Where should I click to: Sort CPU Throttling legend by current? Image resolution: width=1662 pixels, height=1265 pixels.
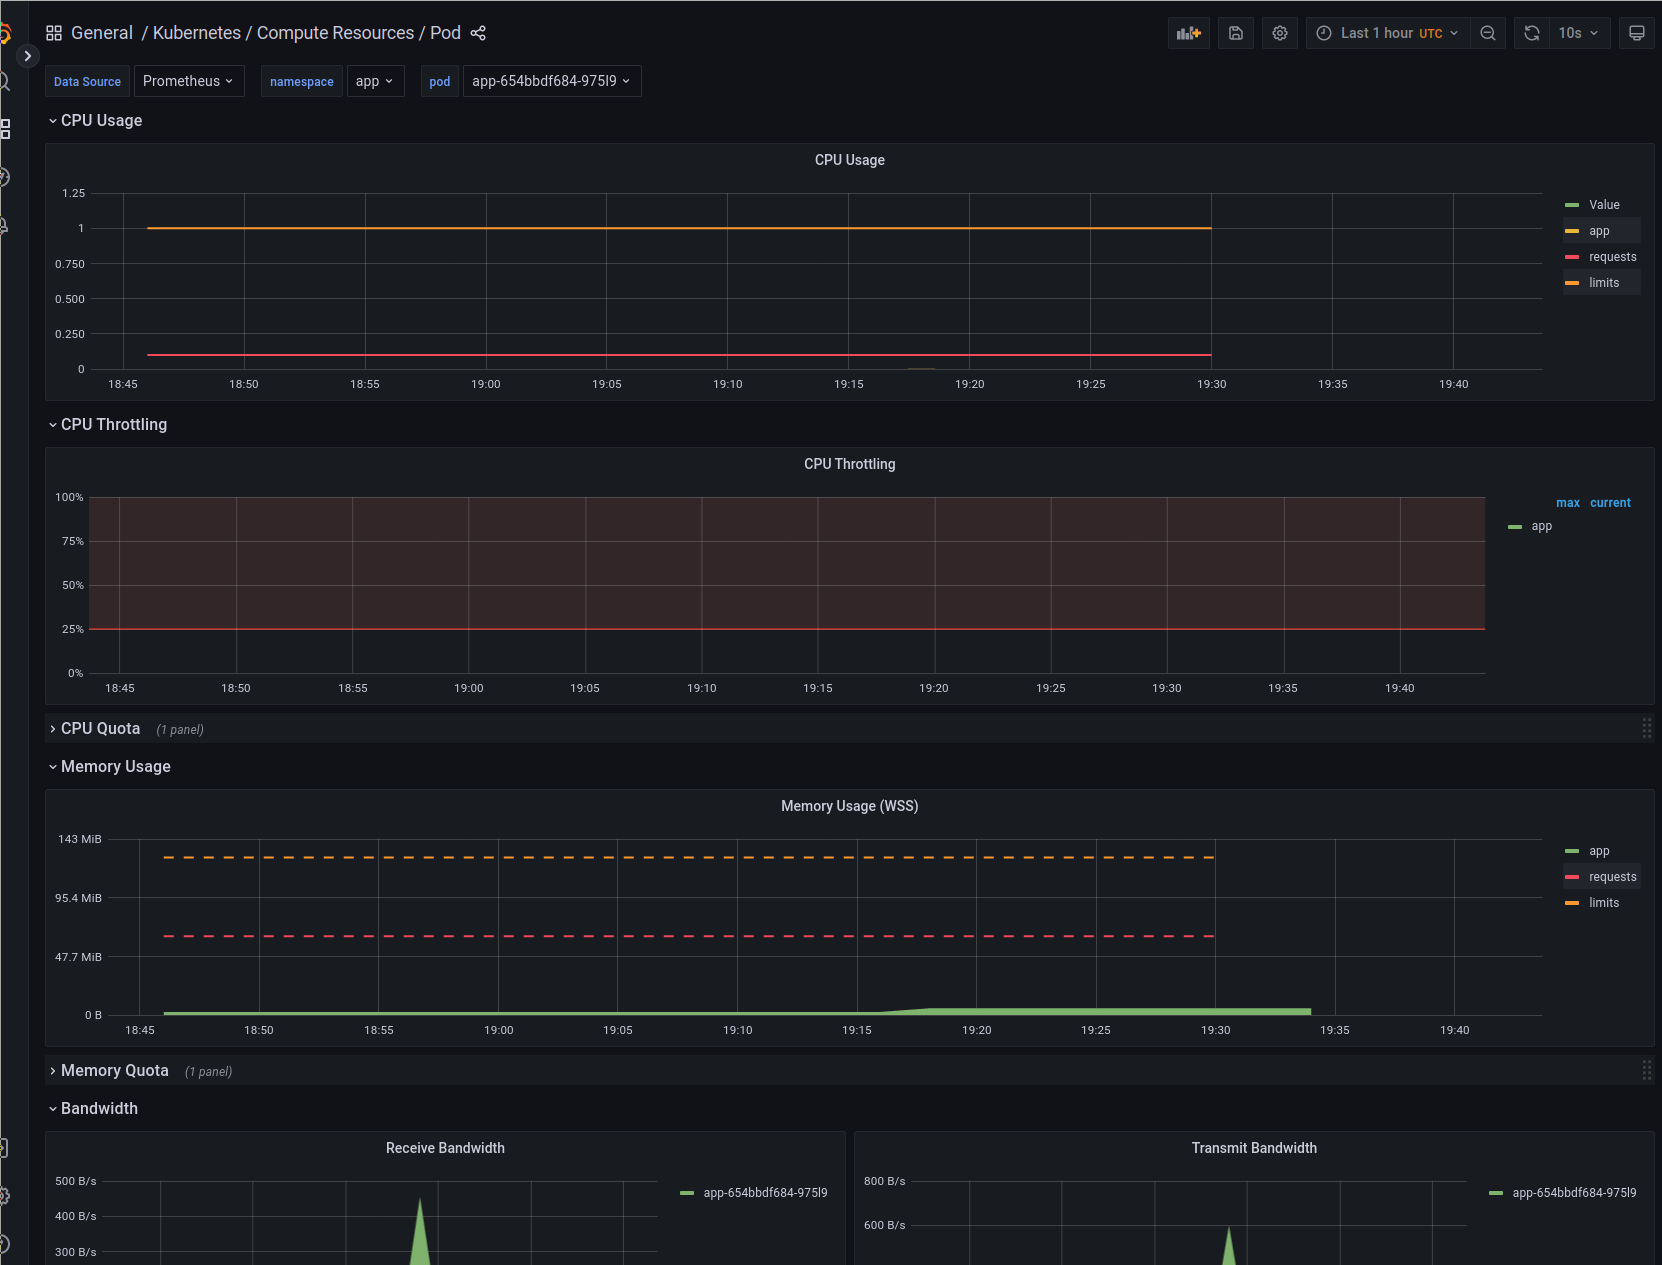1610,503
